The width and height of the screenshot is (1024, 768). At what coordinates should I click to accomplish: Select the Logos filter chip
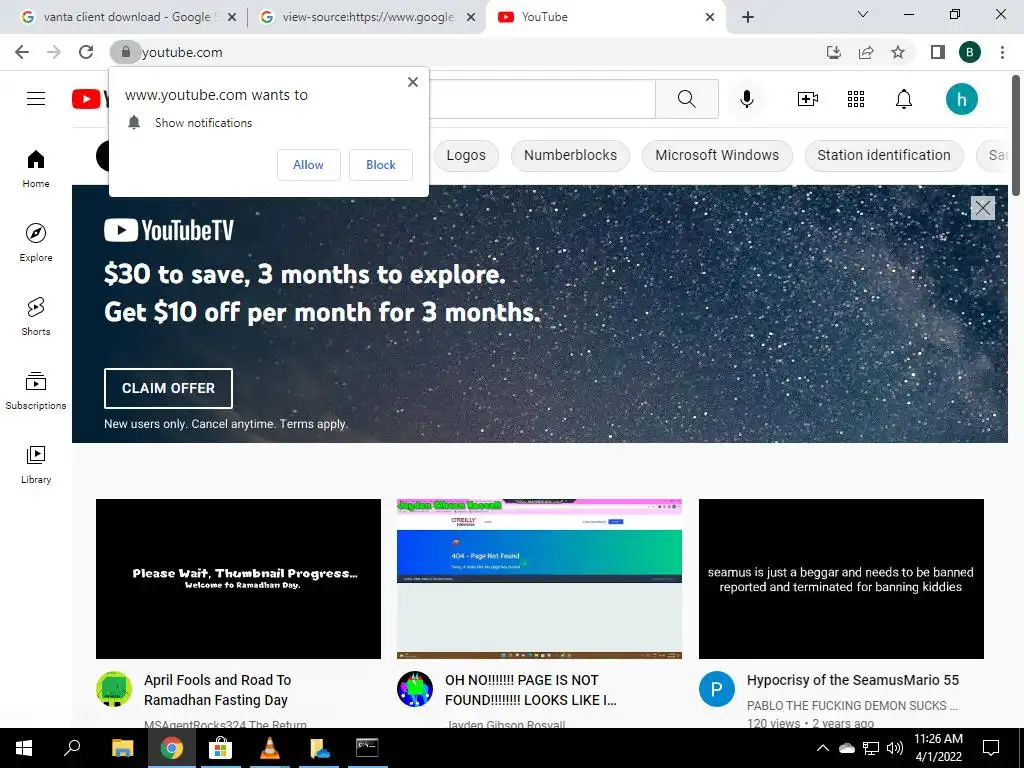[x=466, y=155]
